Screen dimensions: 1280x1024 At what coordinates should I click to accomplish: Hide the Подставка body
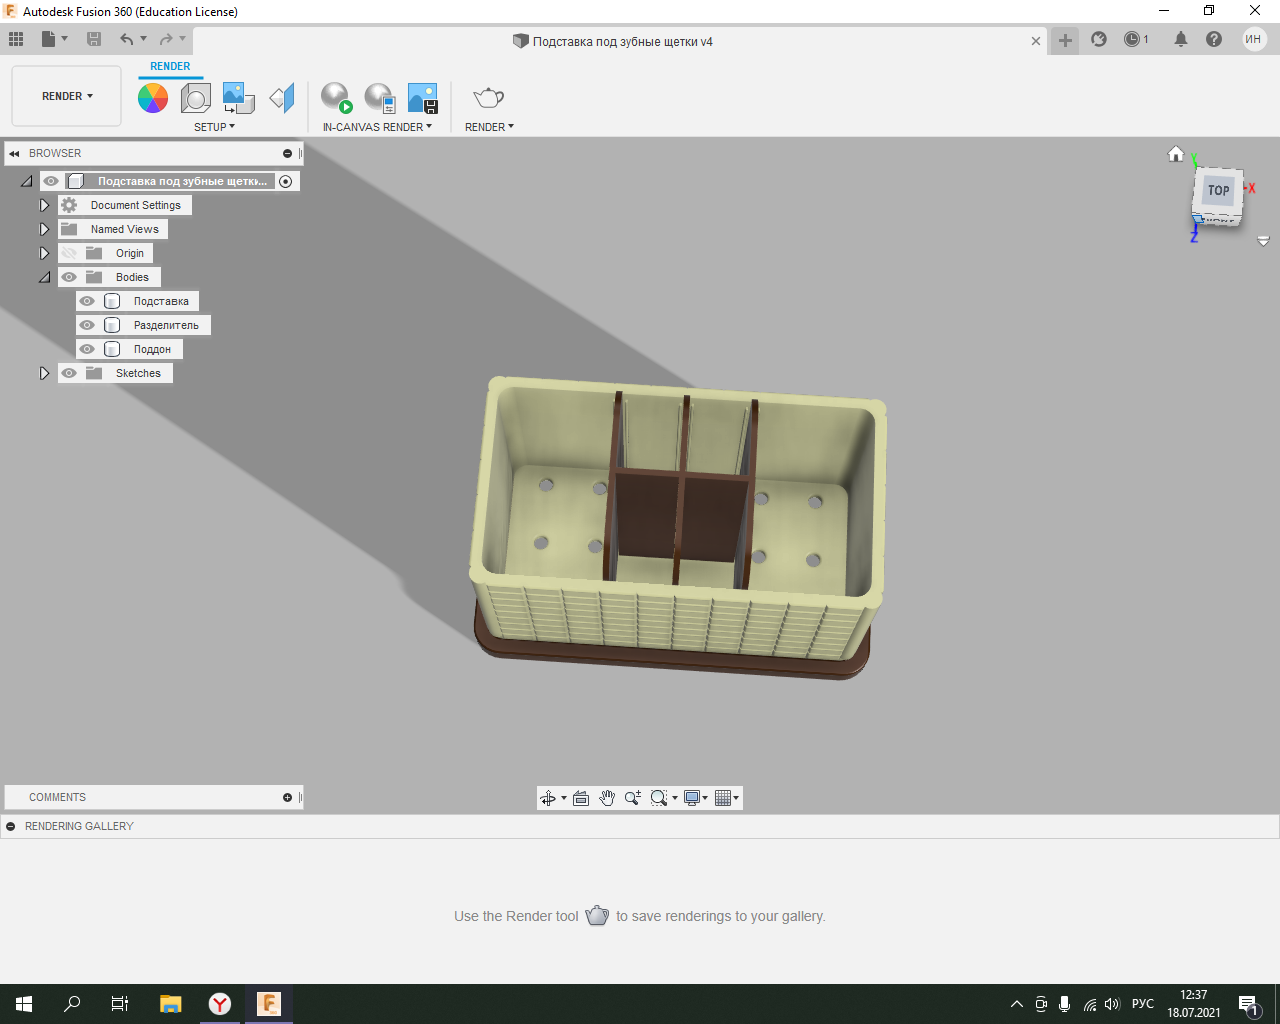tap(87, 301)
